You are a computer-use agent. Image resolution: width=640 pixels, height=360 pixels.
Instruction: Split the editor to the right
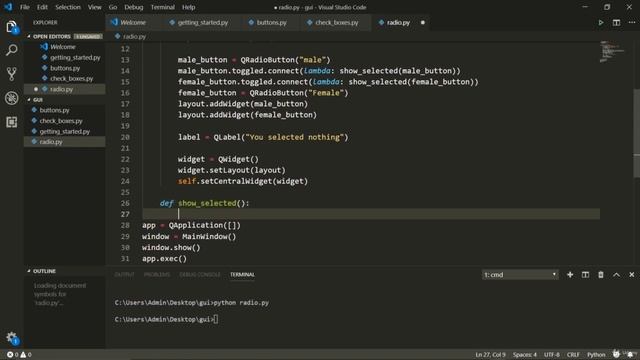(x=616, y=22)
